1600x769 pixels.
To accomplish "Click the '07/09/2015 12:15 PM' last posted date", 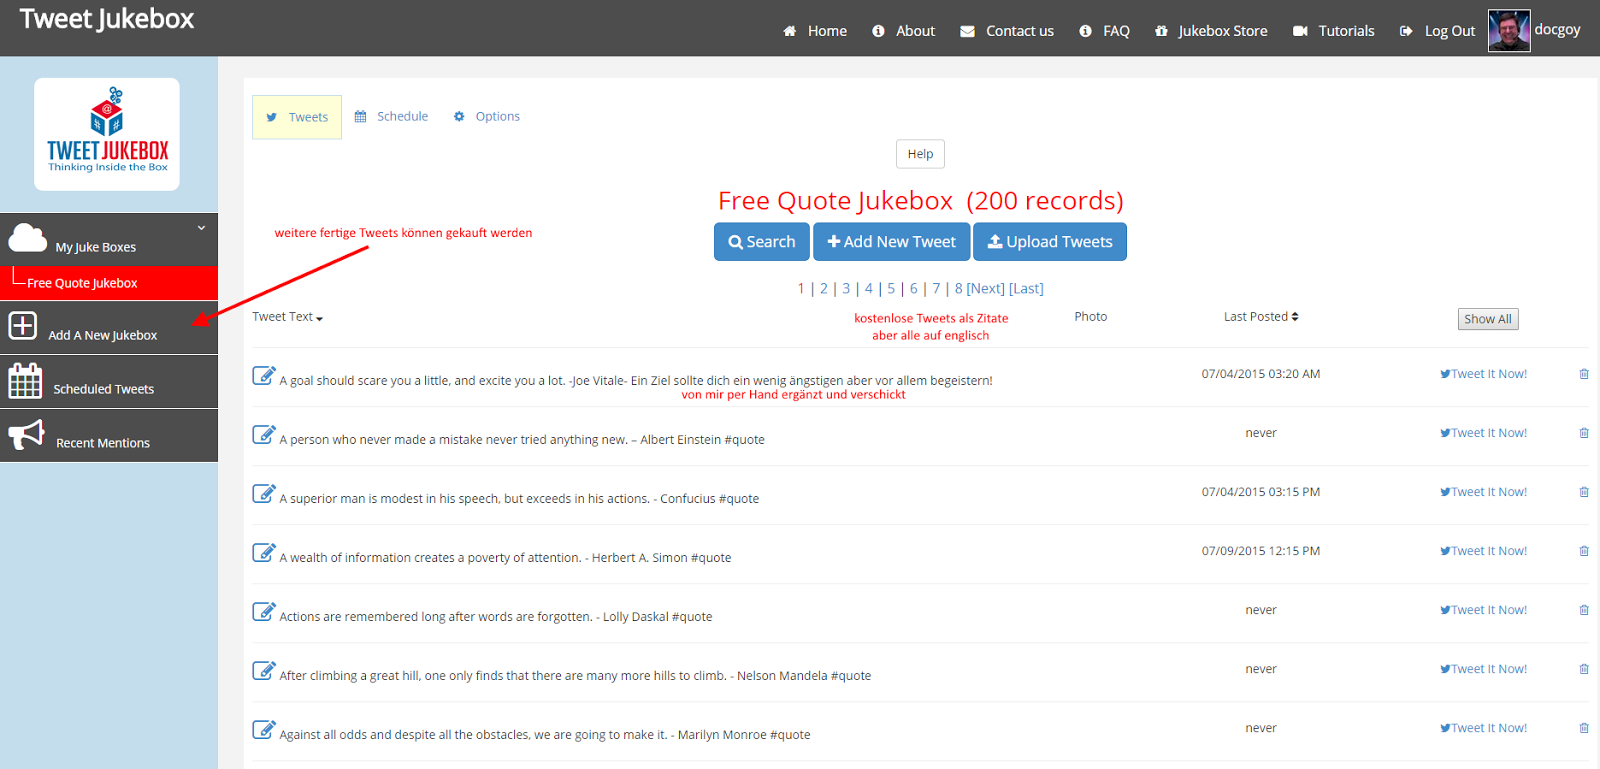I will pyautogui.click(x=1261, y=551).
